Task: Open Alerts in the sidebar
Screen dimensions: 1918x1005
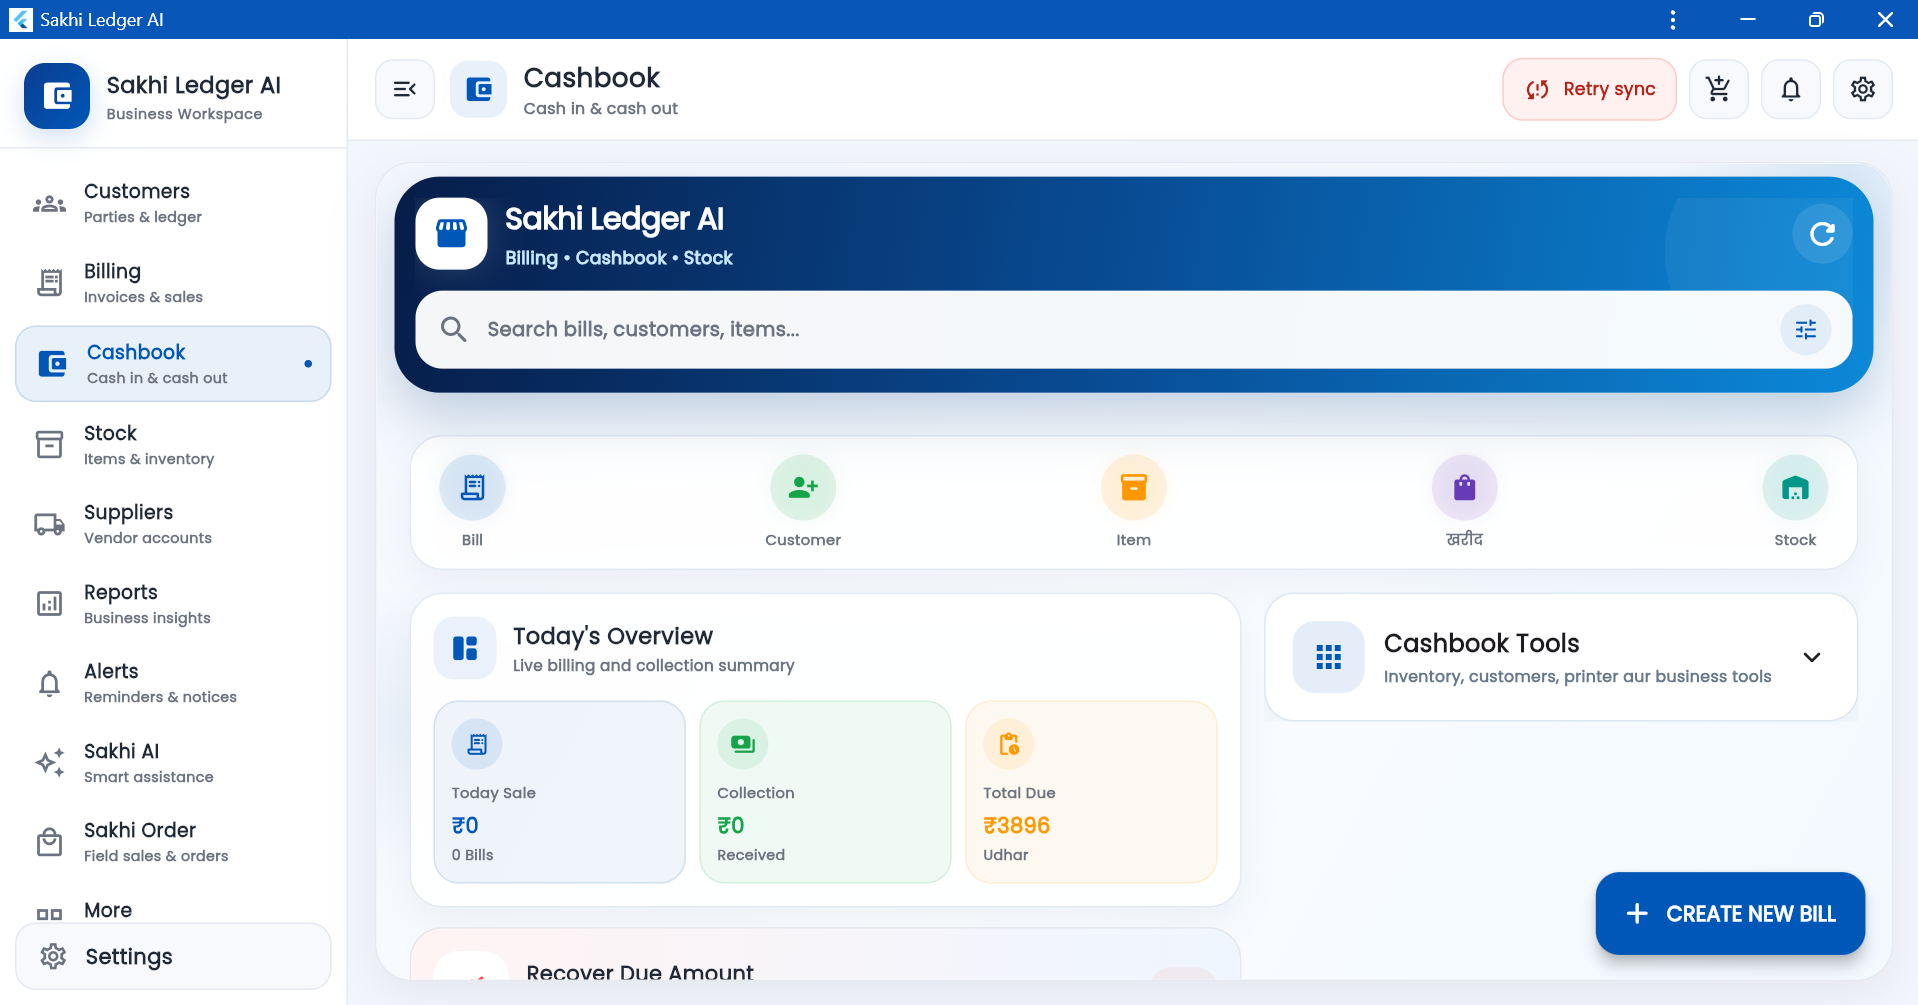Action: (x=173, y=683)
